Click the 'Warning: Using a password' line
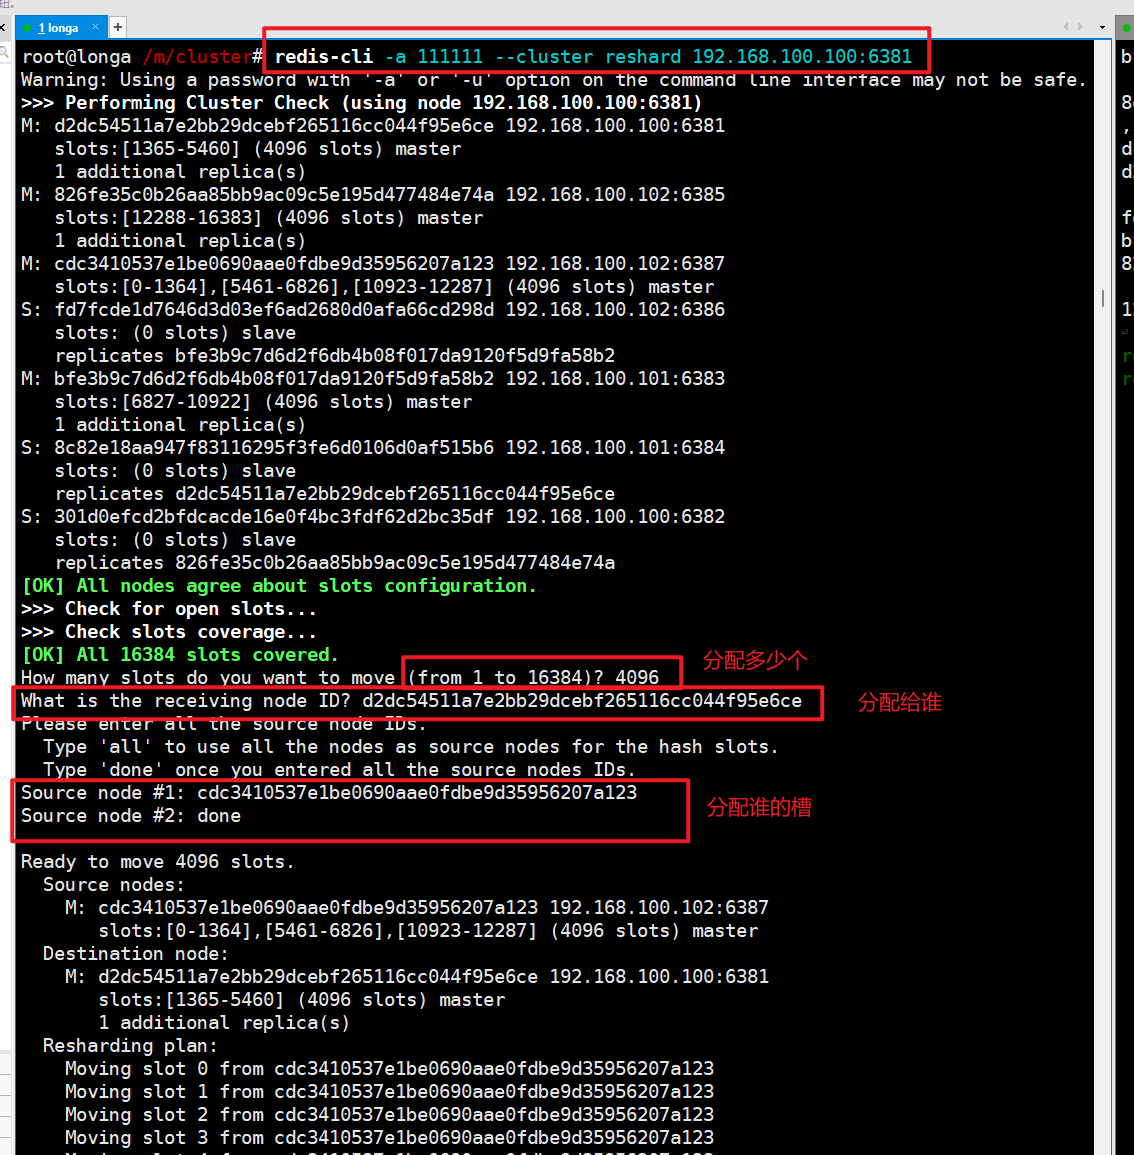Screen dimensions: 1134x1155 [553, 80]
